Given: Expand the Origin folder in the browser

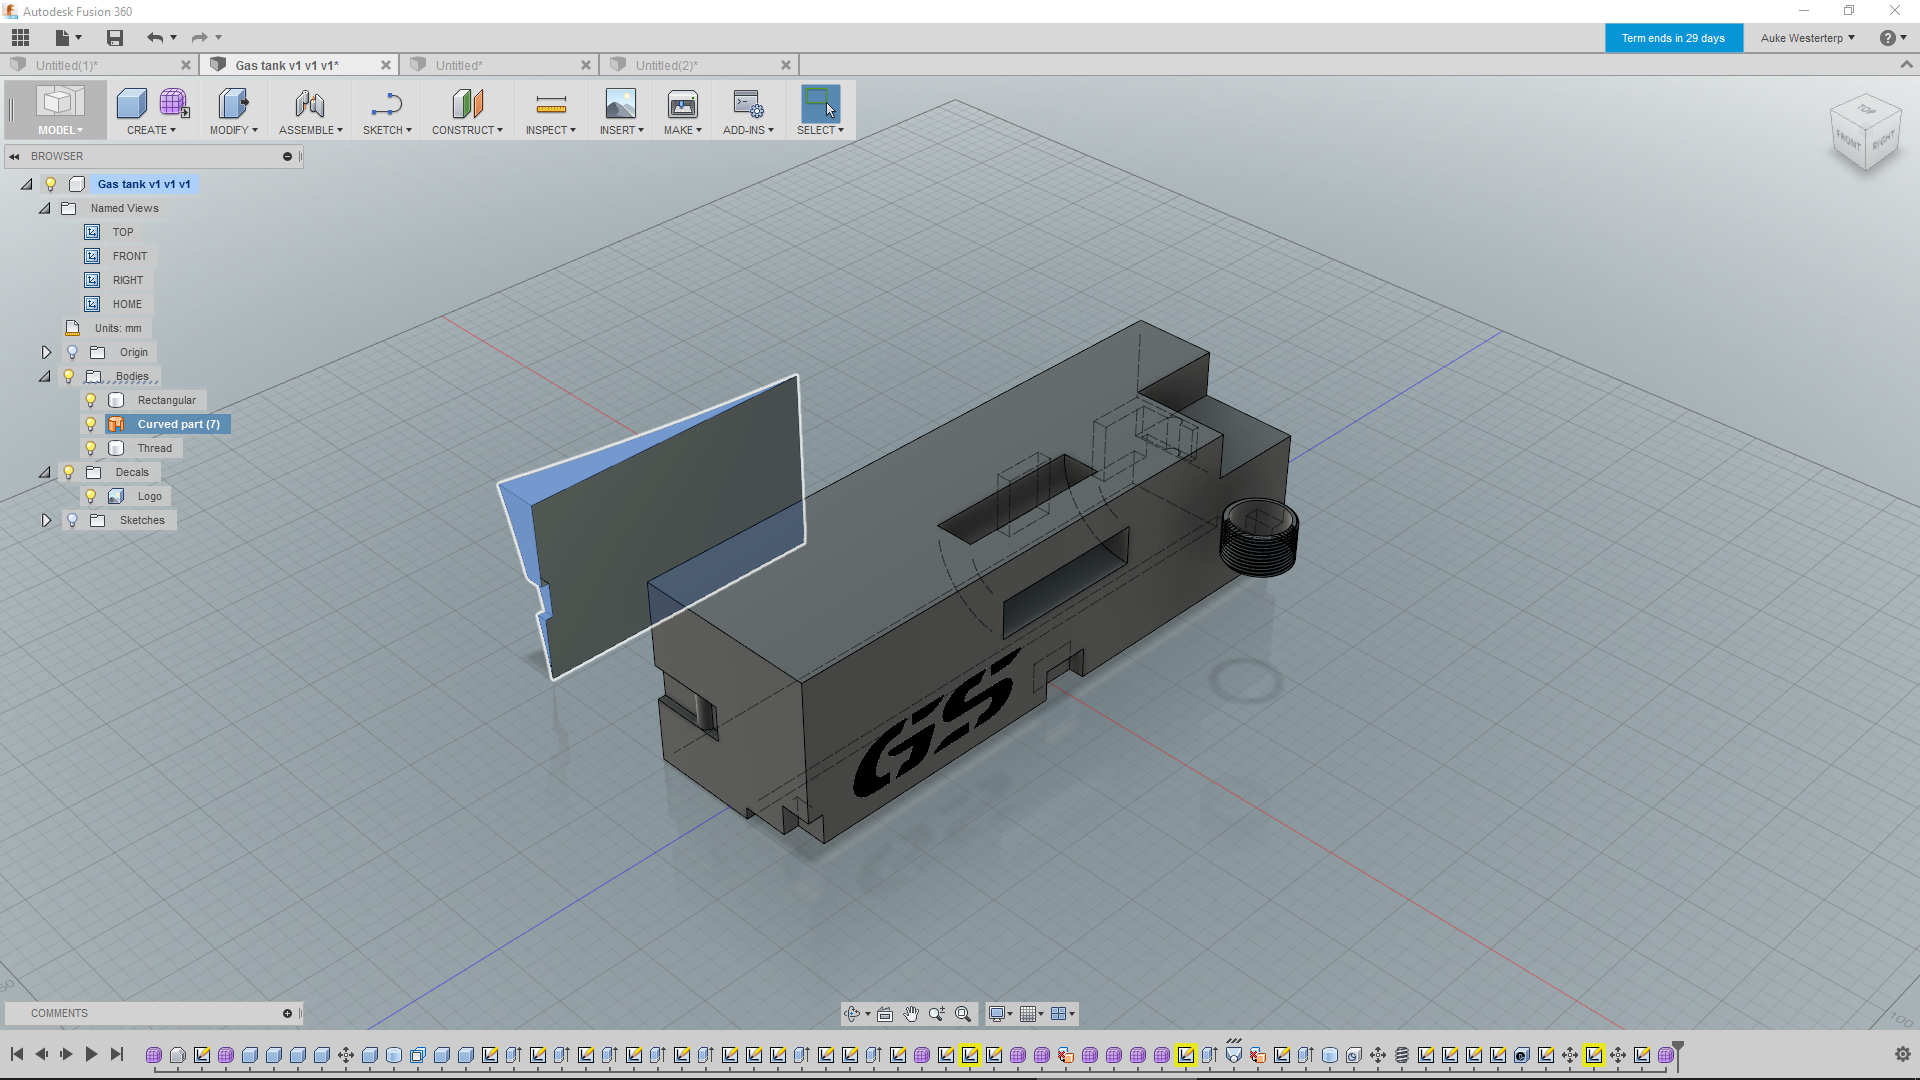Looking at the screenshot, I should point(46,352).
